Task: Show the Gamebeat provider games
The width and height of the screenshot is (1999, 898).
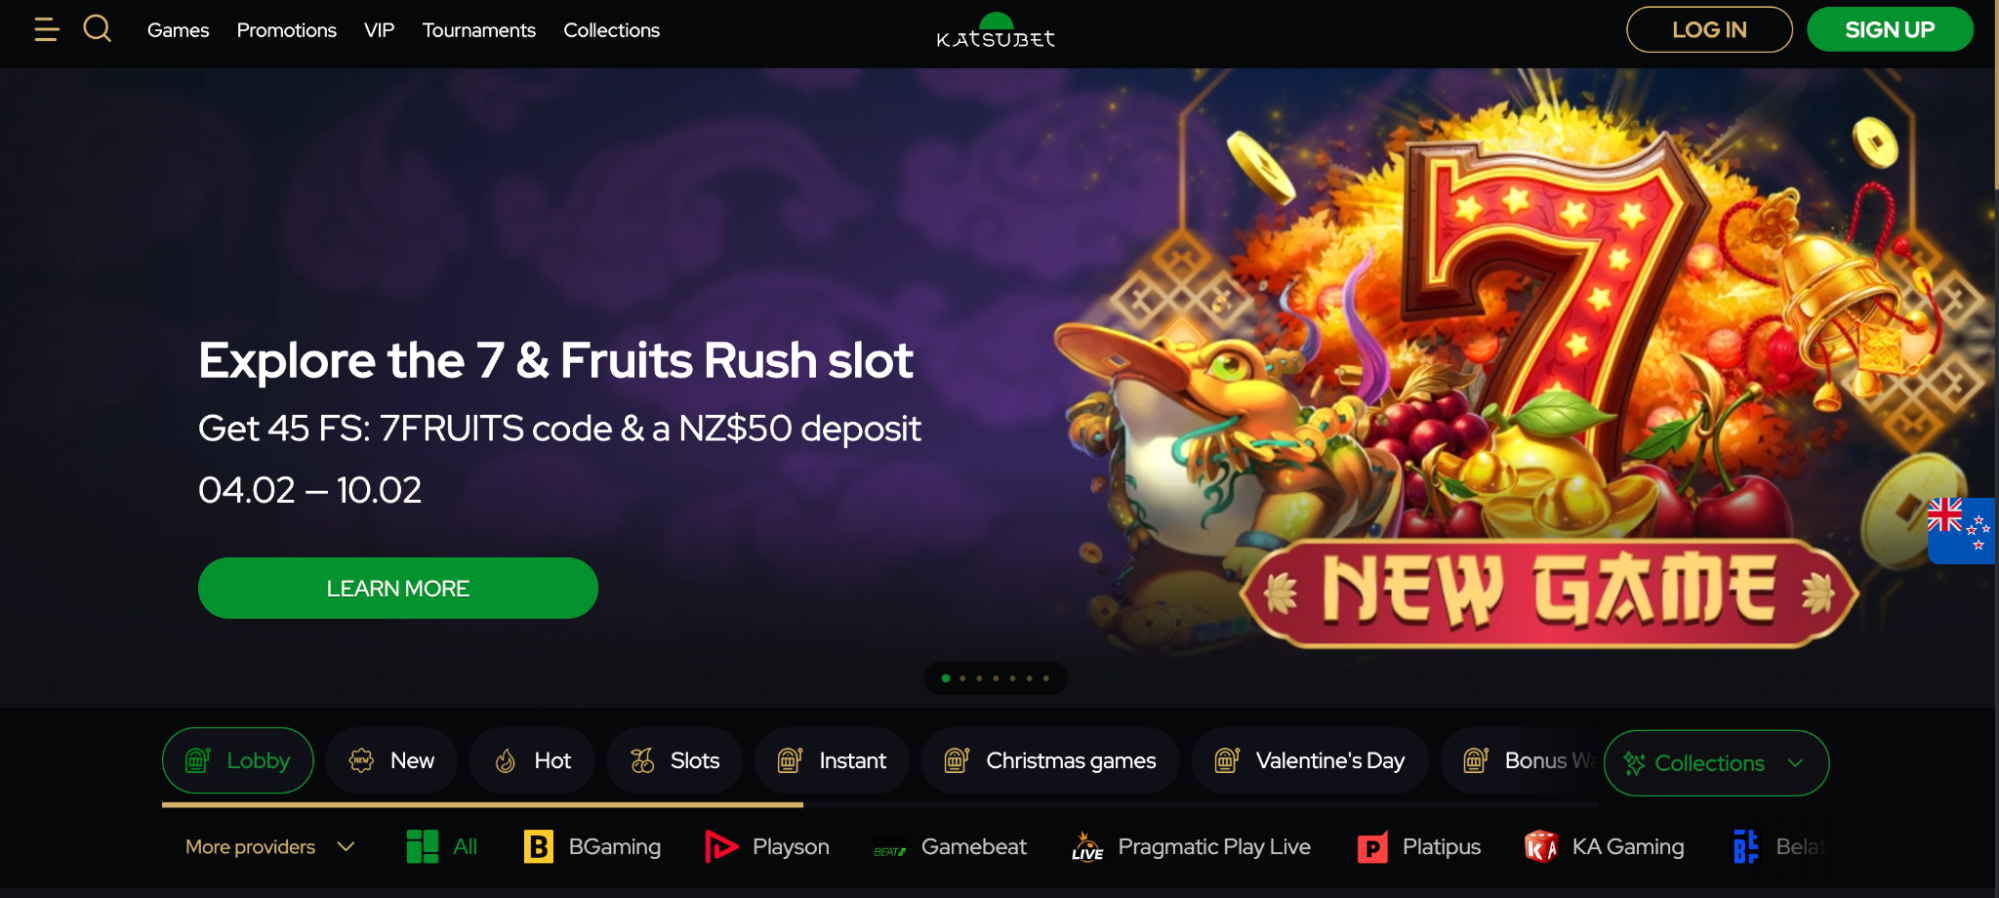Action: [x=950, y=847]
